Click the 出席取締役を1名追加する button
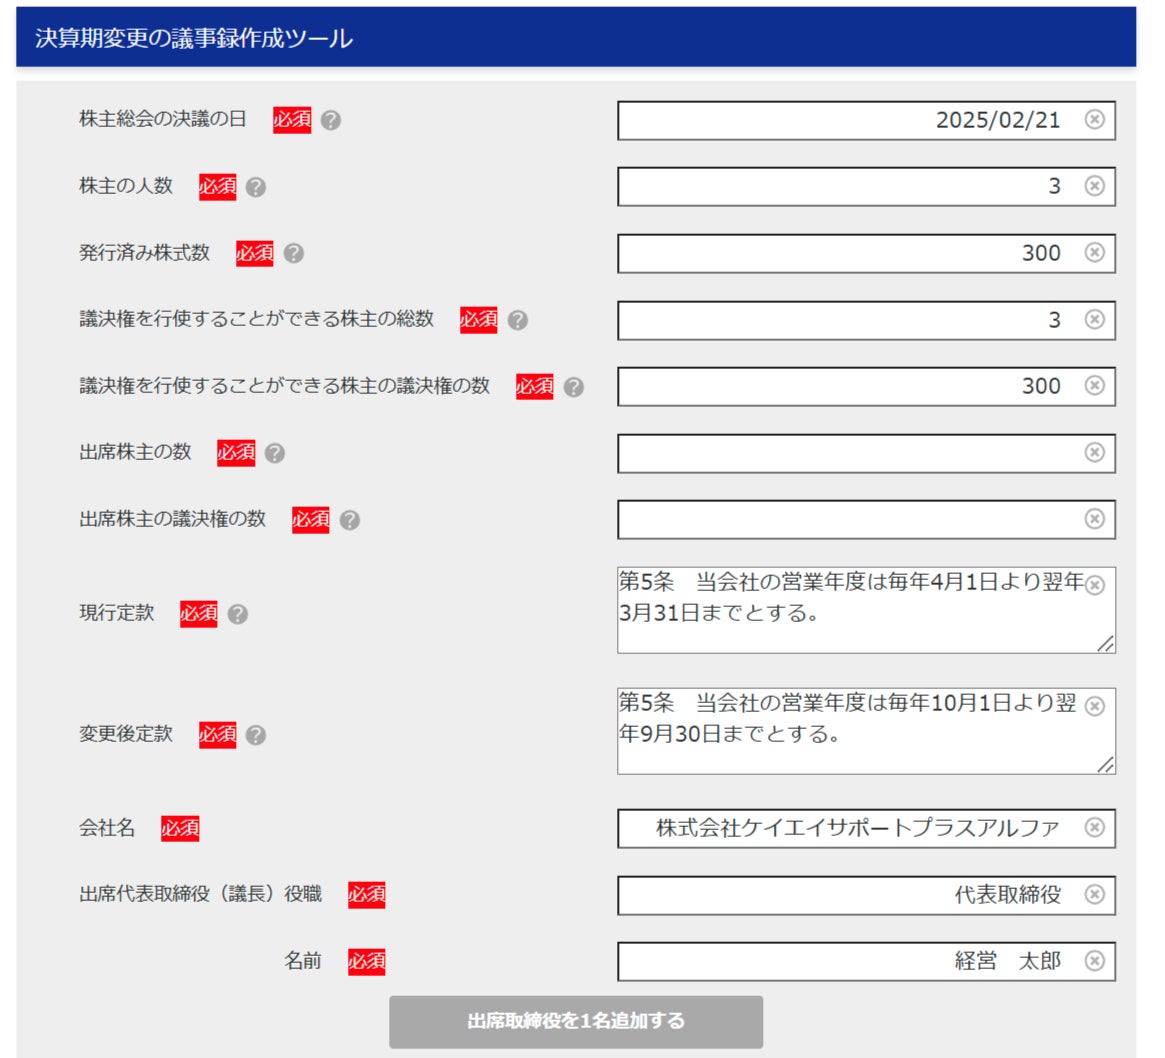Viewport: 1165px width, 1058px height. point(576,1022)
